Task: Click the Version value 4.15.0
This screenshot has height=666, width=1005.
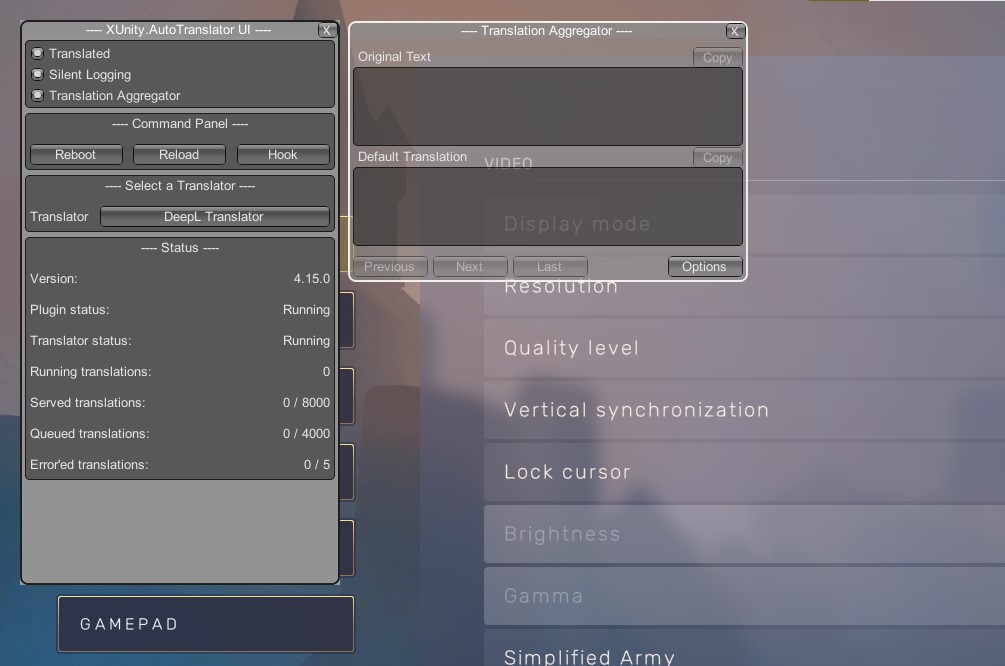Action: [311, 279]
